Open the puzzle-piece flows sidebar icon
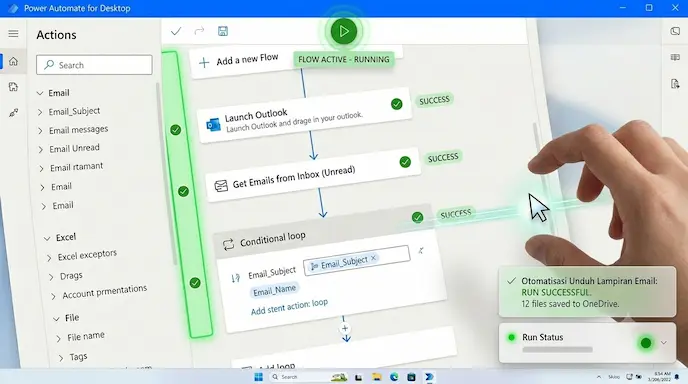Image resolution: width=688 pixels, height=384 pixels. tap(13, 87)
